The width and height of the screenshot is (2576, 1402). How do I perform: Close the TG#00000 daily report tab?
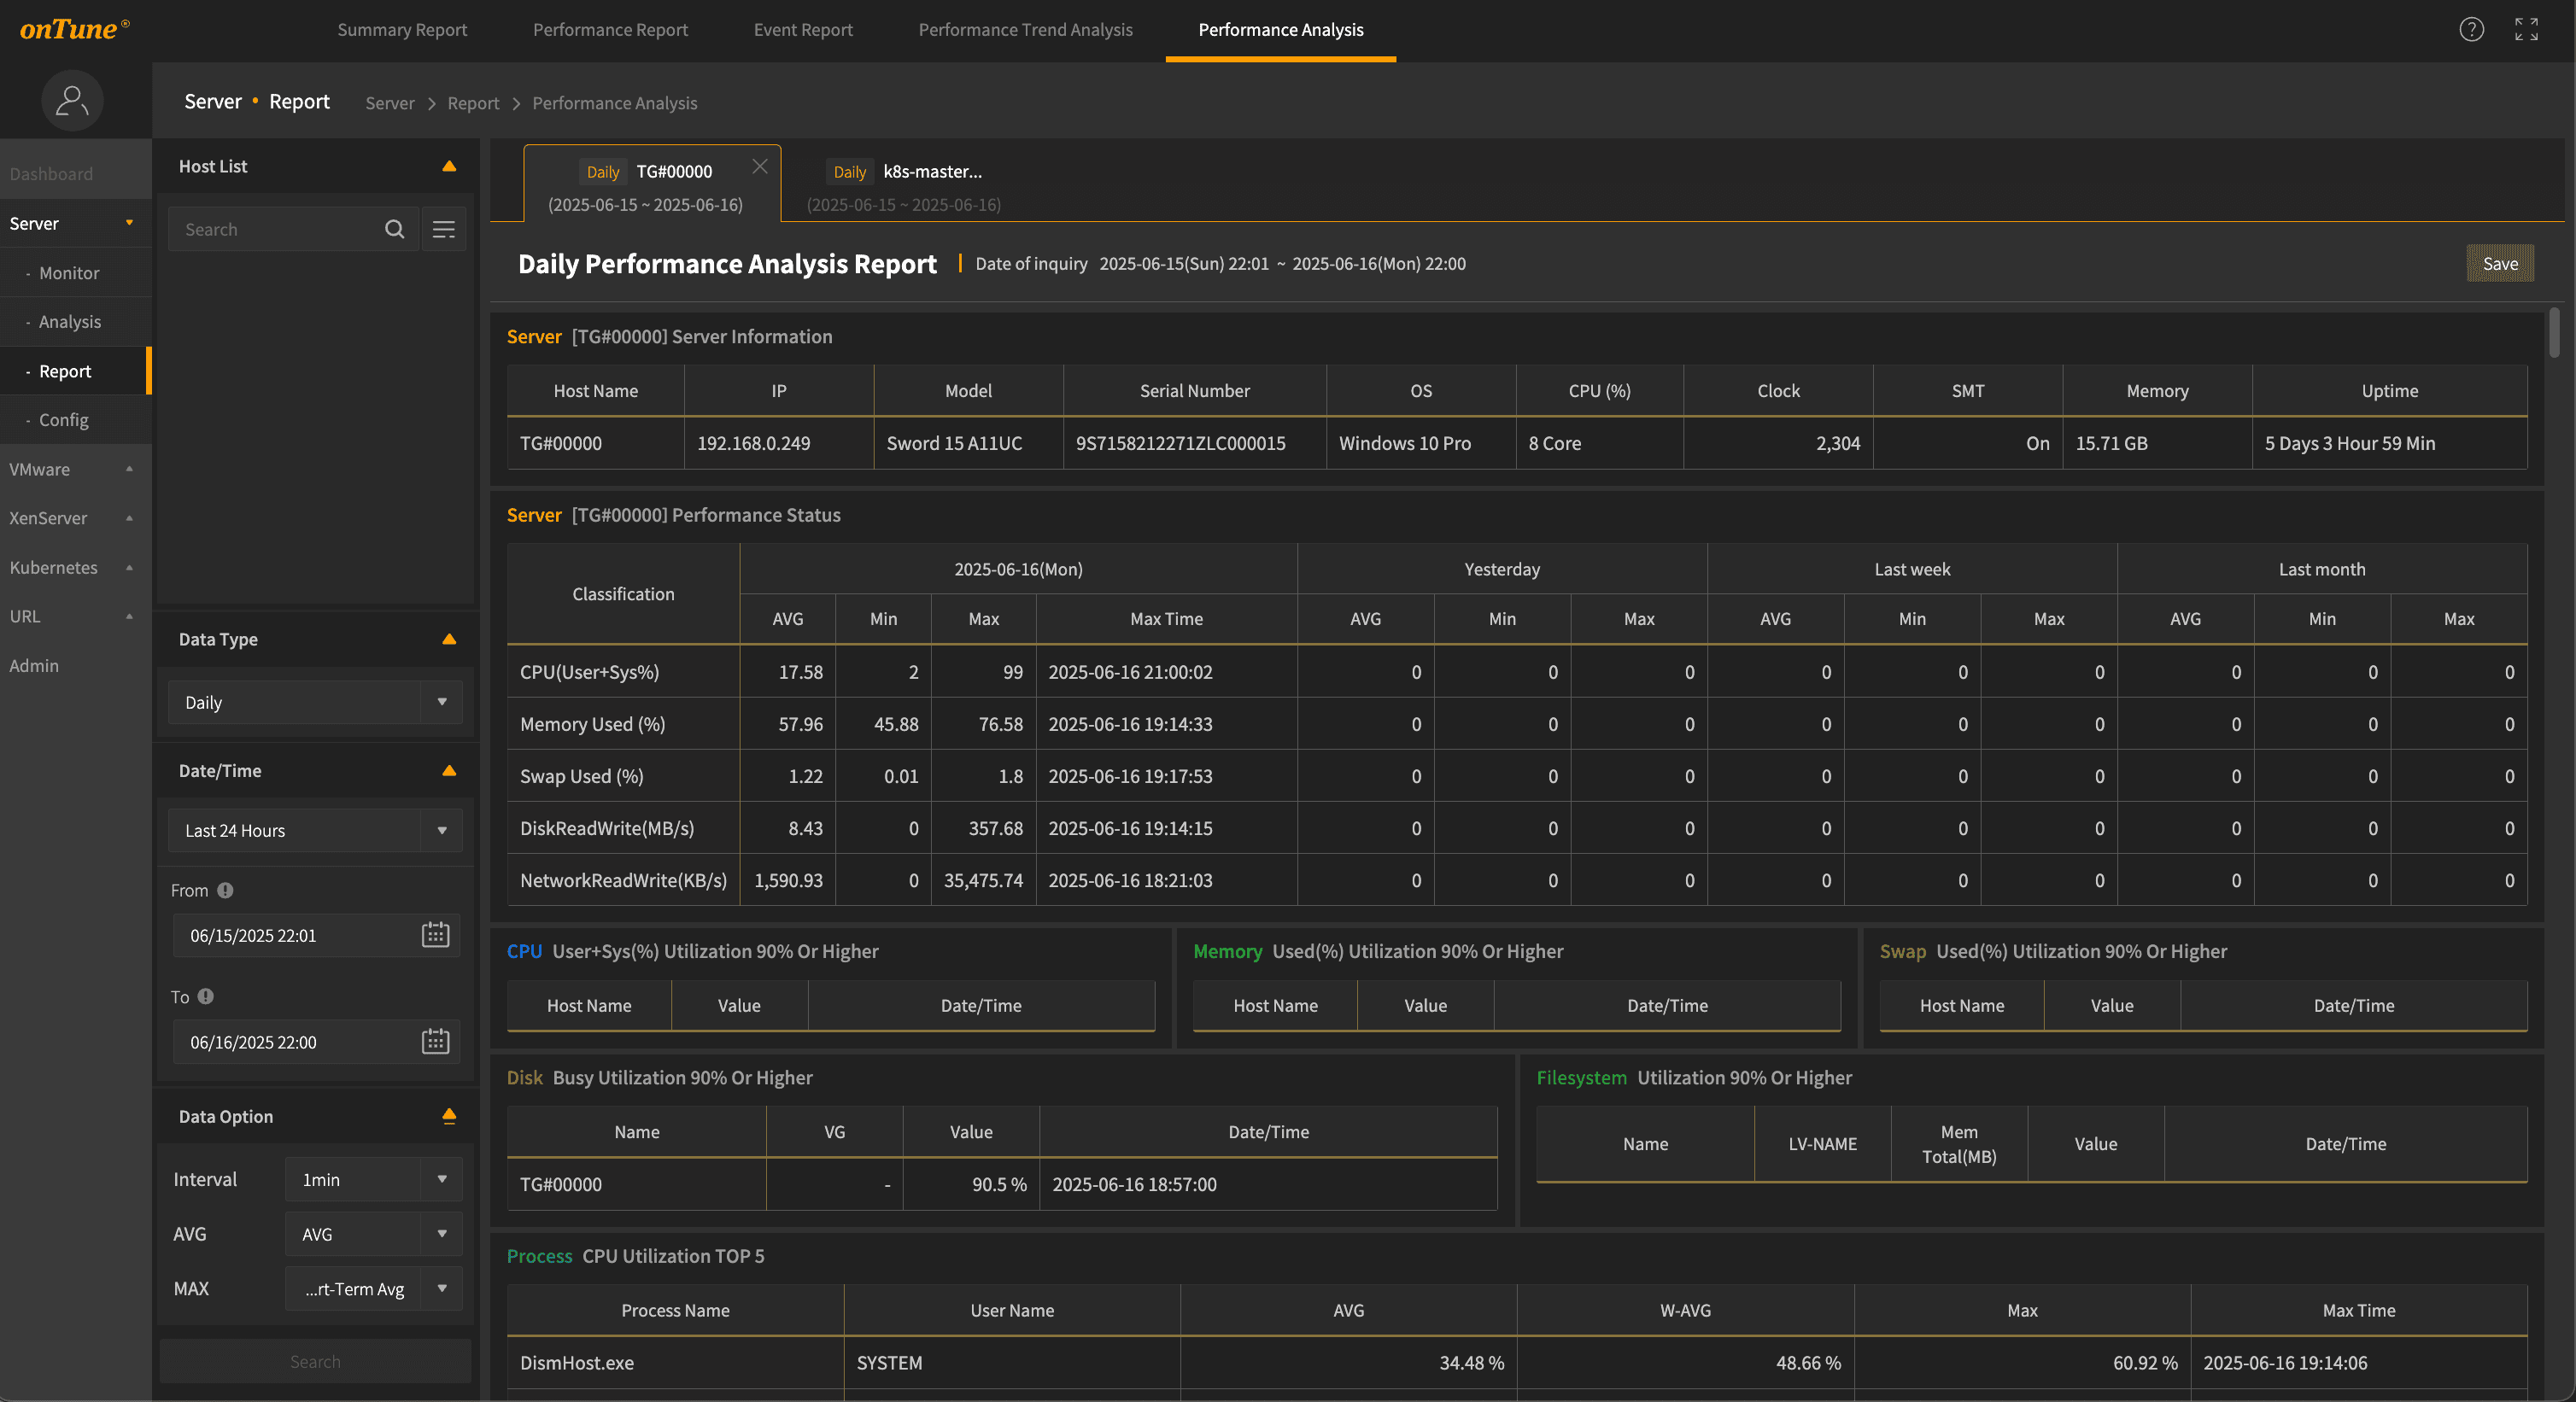pos(760,166)
